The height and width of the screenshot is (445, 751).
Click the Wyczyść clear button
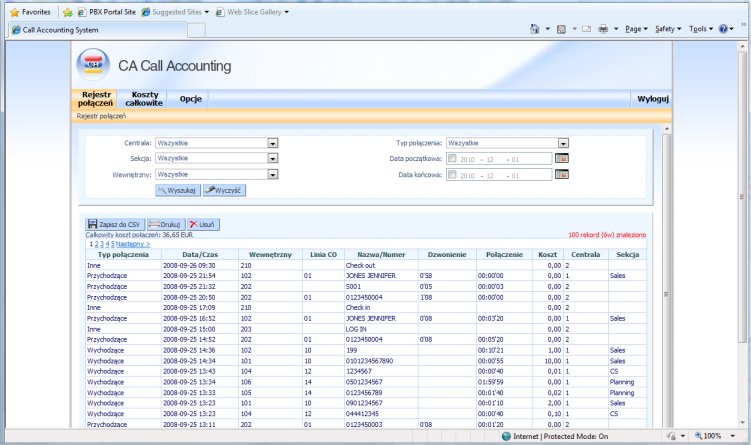(x=224, y=191)
